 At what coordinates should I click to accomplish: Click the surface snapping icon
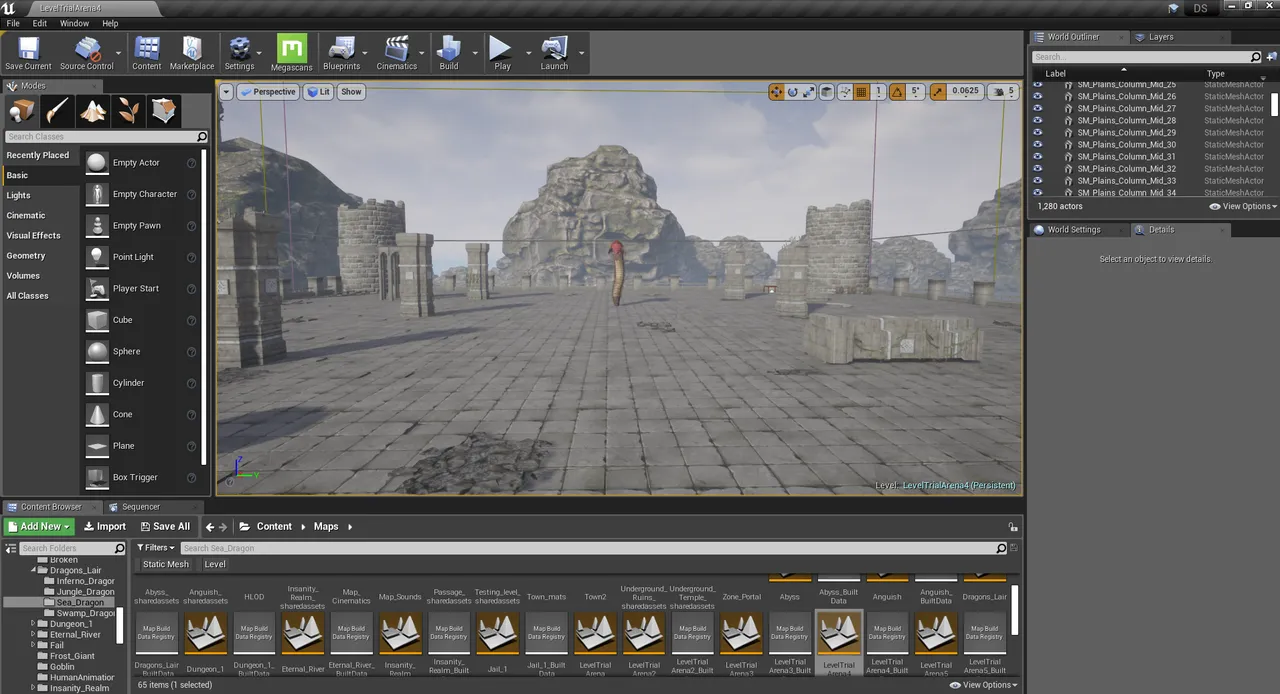pyautogui.click(x=845, y=92)
